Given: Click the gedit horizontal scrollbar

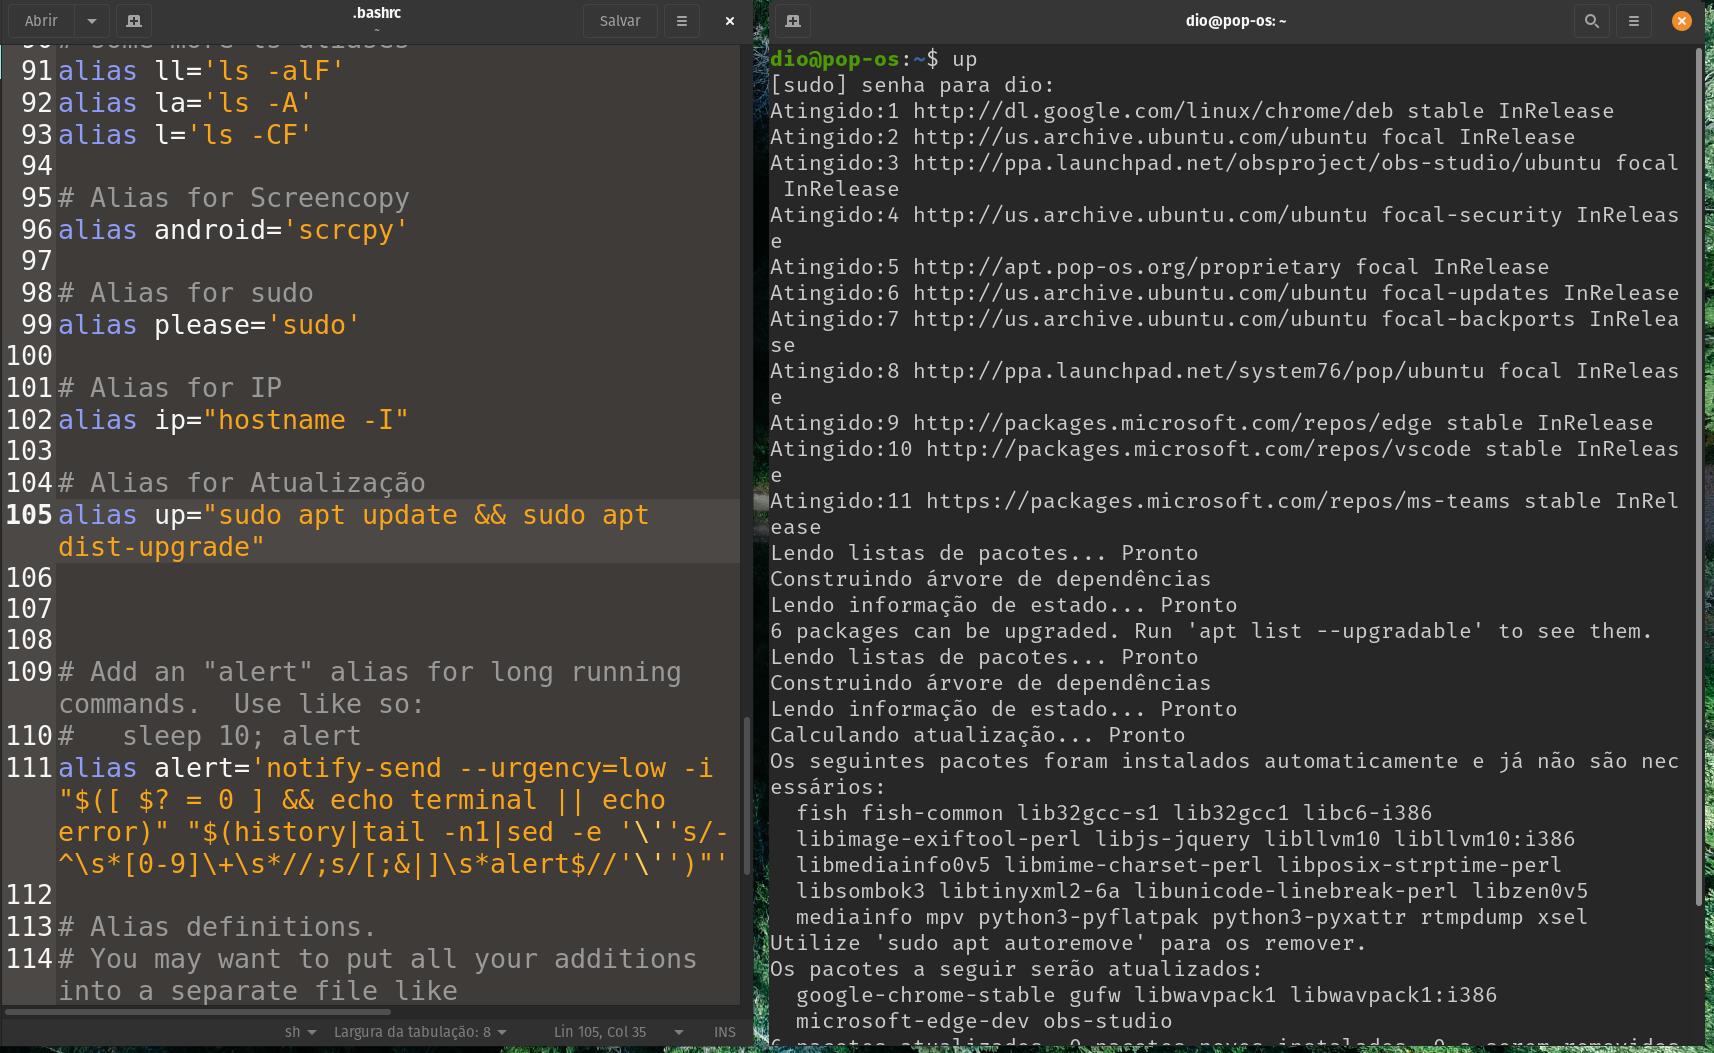Looking at the screenshot, I should [200, 1011].
